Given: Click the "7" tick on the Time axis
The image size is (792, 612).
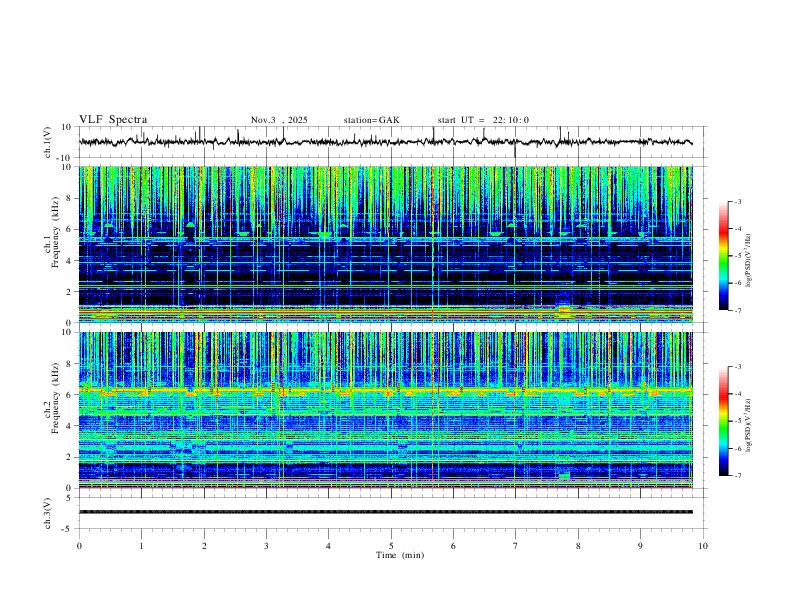Looking at the screenshot, I should 516,546.
